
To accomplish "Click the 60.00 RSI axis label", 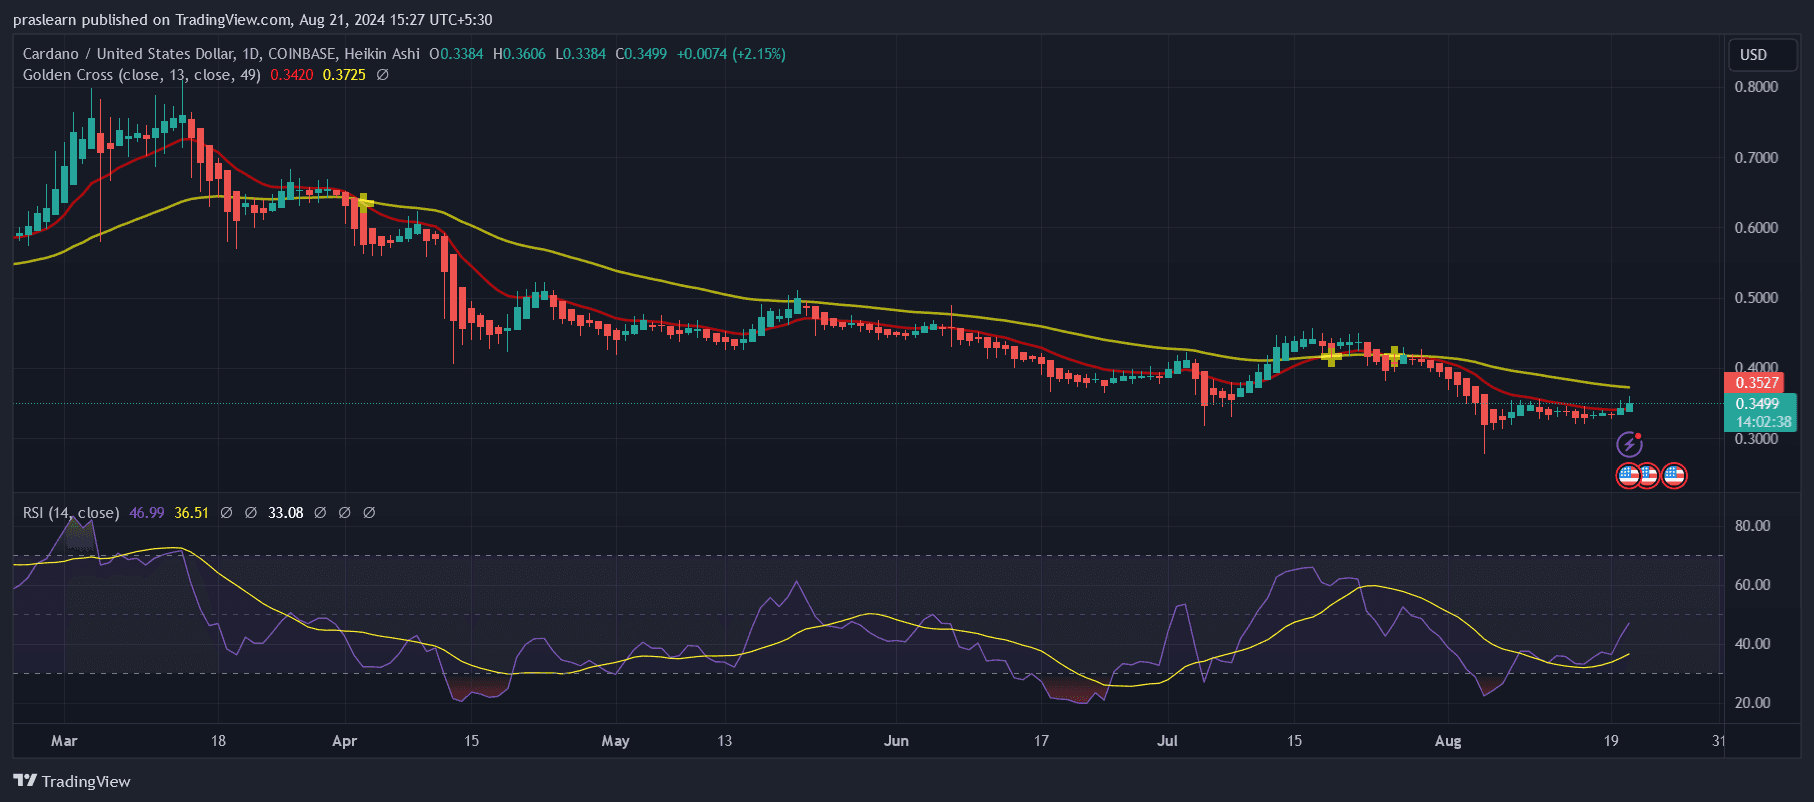I will (x=1753, y=585).
